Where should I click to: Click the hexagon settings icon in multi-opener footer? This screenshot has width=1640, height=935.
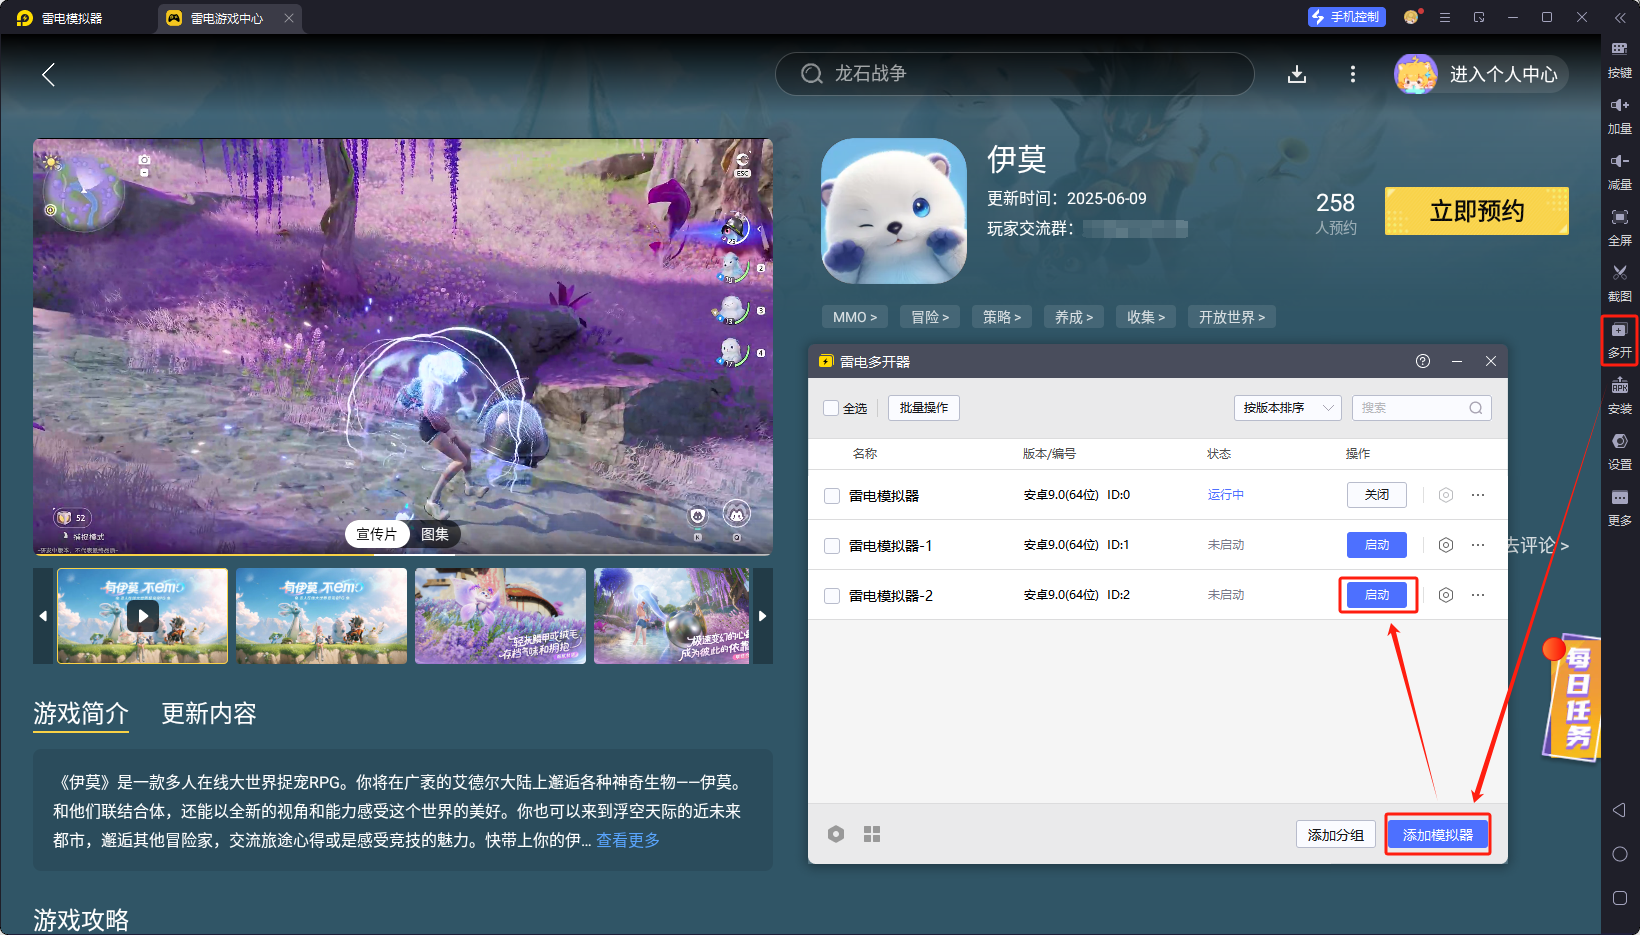click(836, 834)
